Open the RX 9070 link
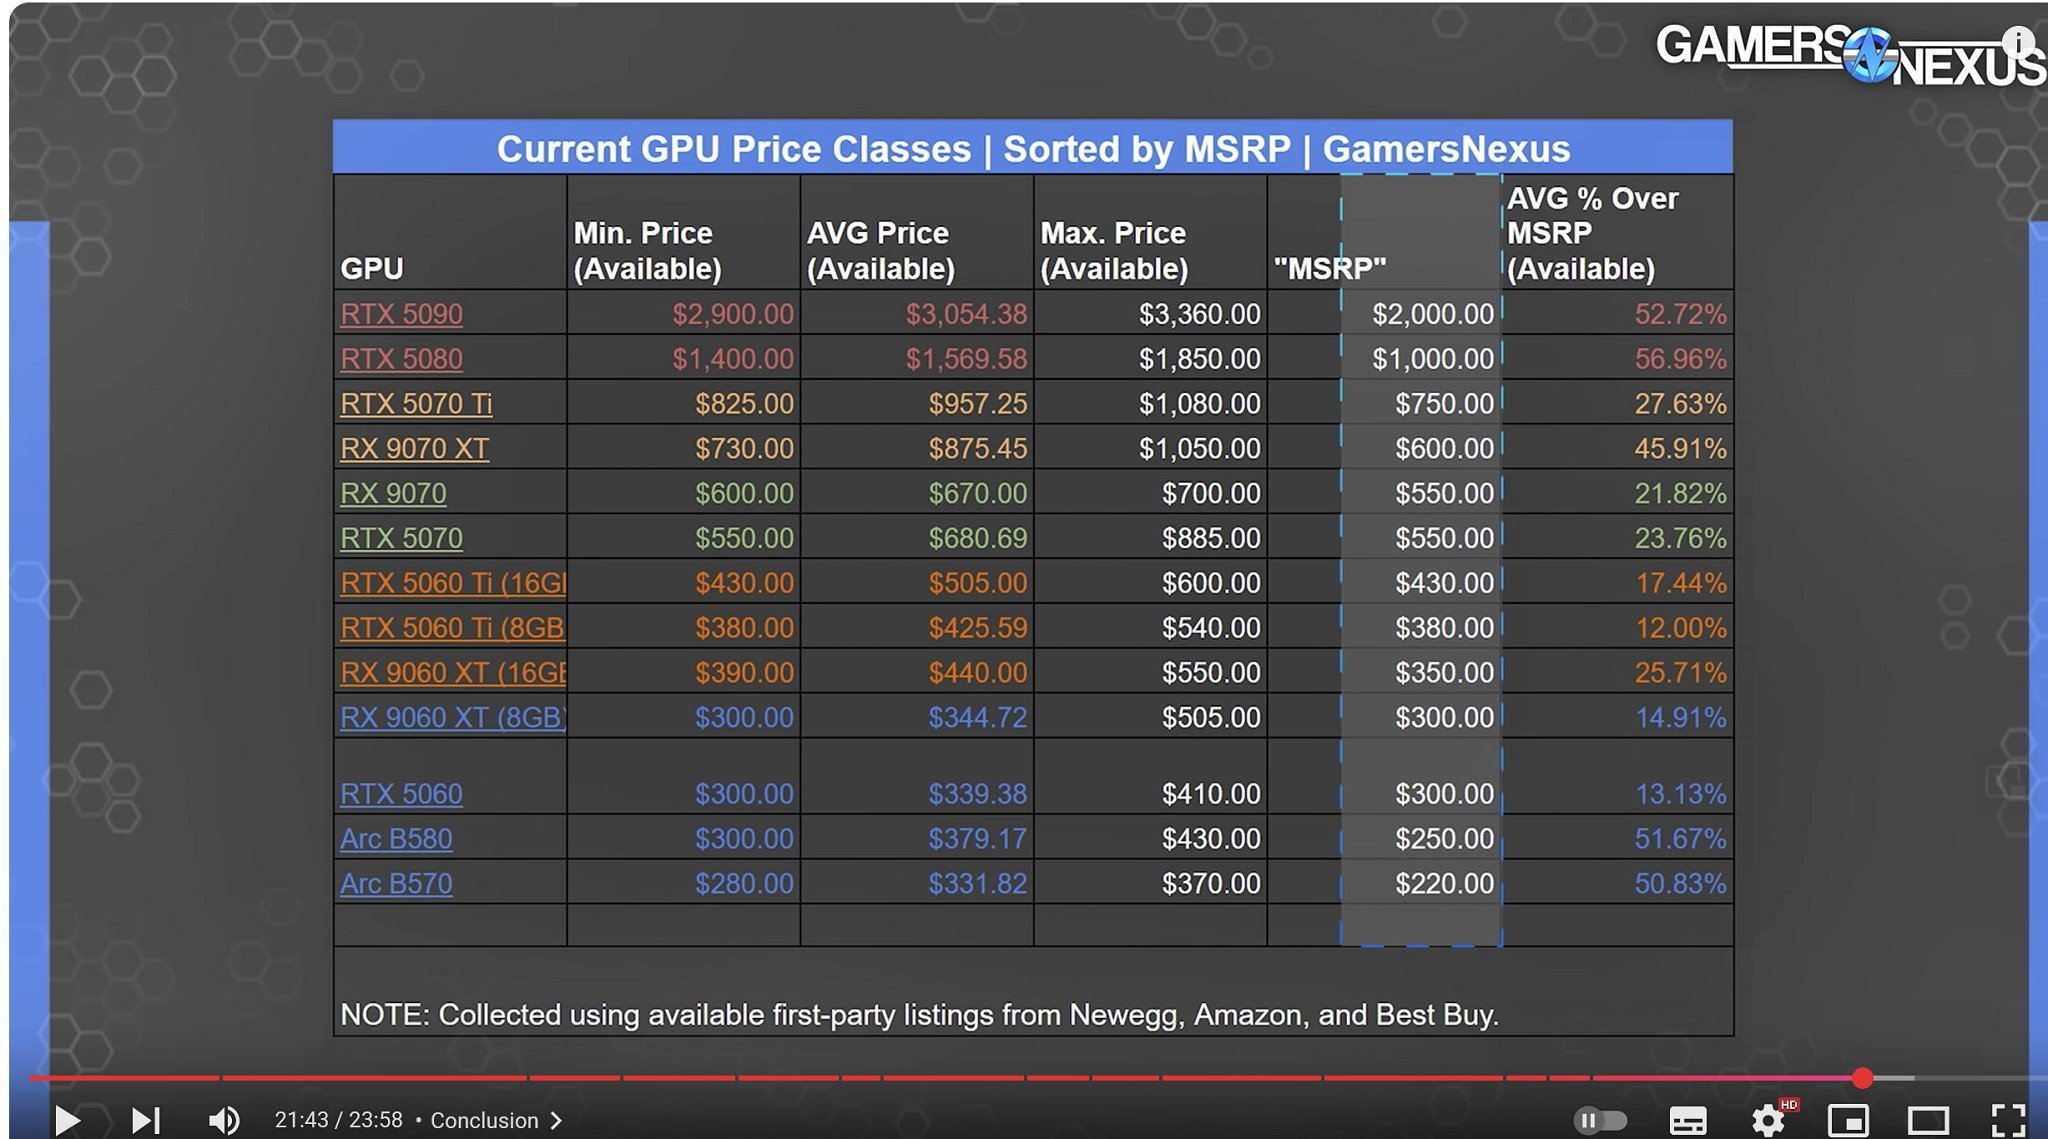 pos(393,493)
